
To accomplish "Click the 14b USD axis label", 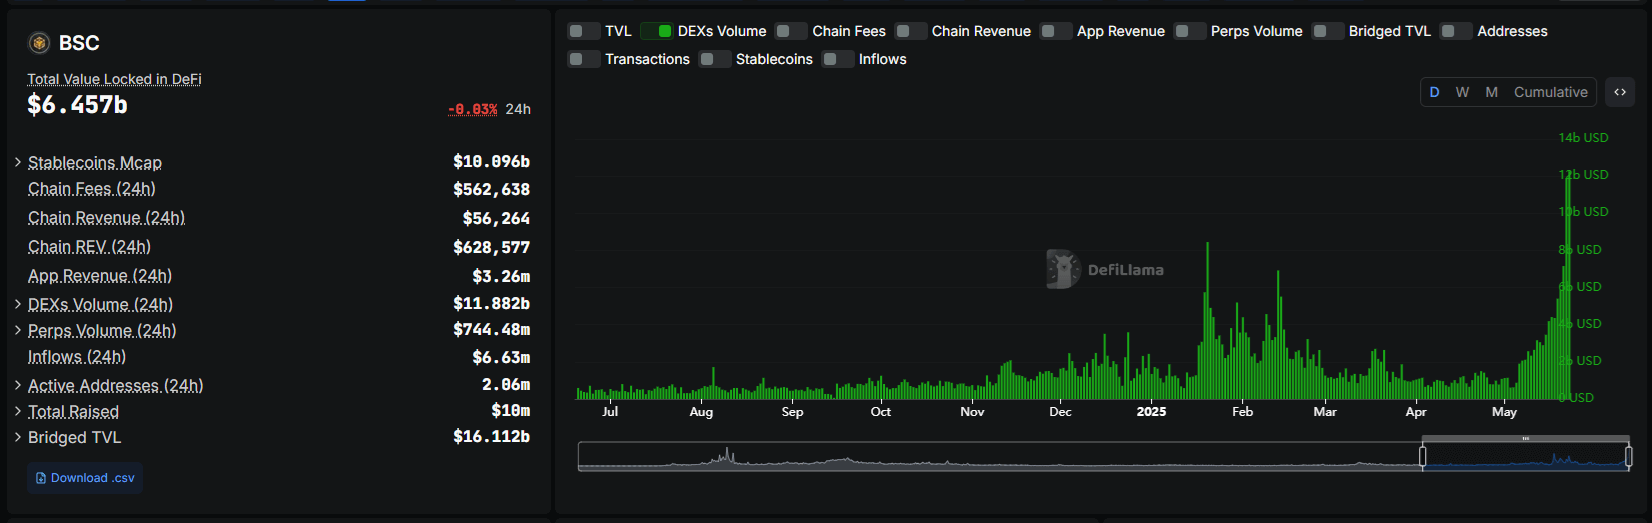I will coord(1583,137).
